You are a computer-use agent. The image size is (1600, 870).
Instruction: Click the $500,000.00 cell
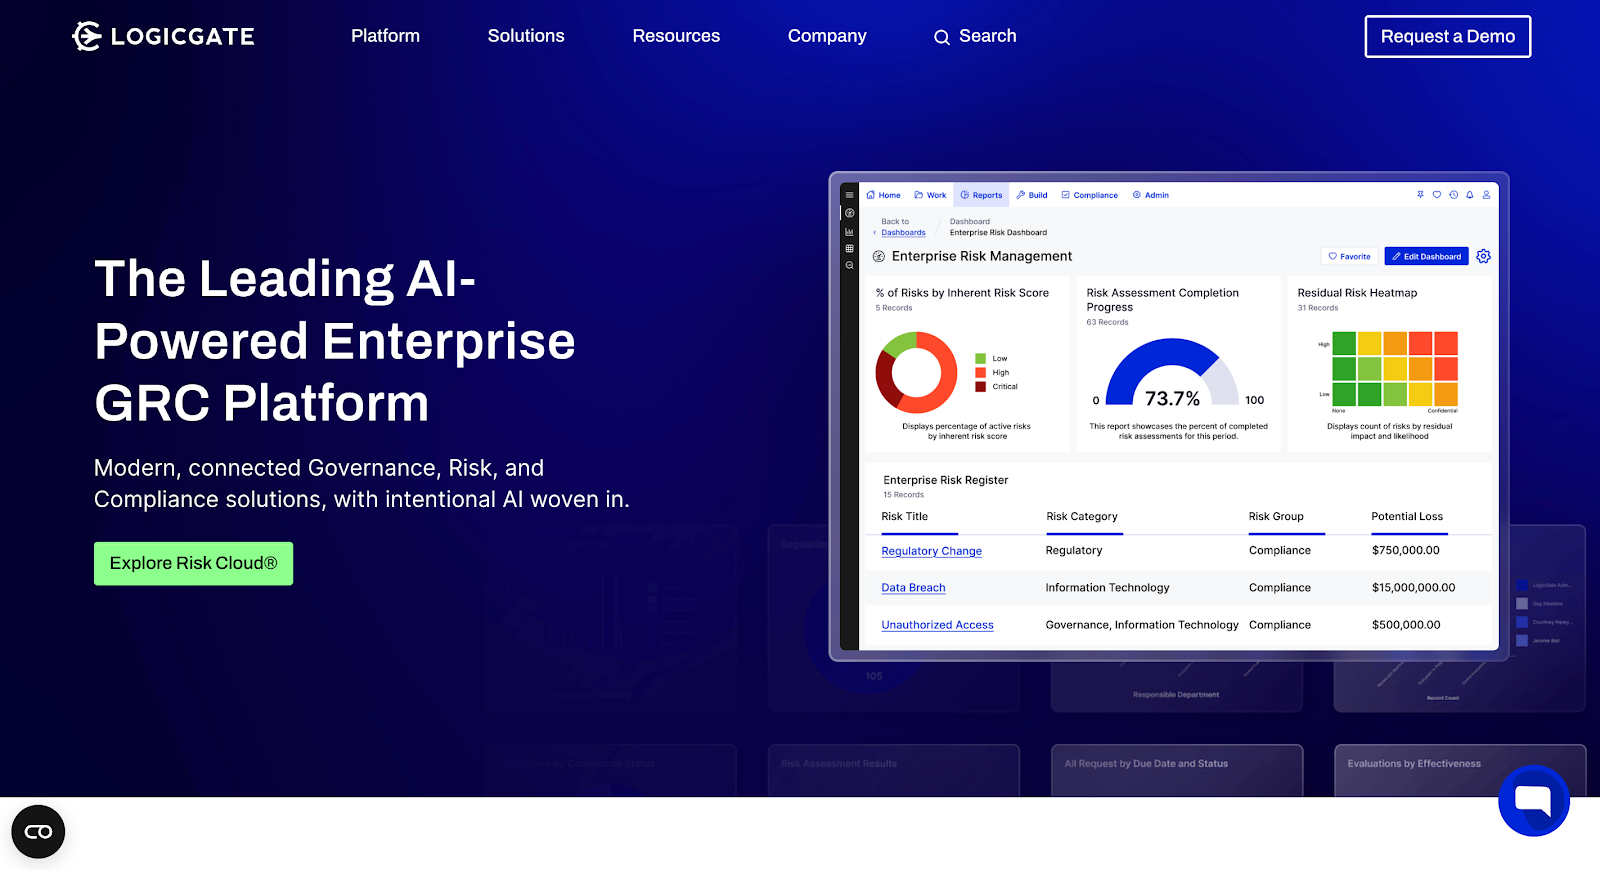tap(1406, 625)
